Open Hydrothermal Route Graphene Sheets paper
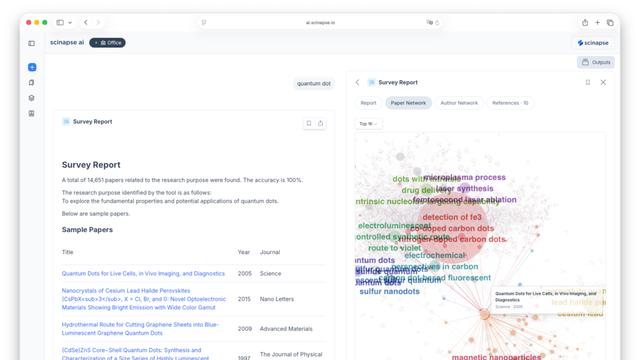The image size is (640, 360). 140,329
